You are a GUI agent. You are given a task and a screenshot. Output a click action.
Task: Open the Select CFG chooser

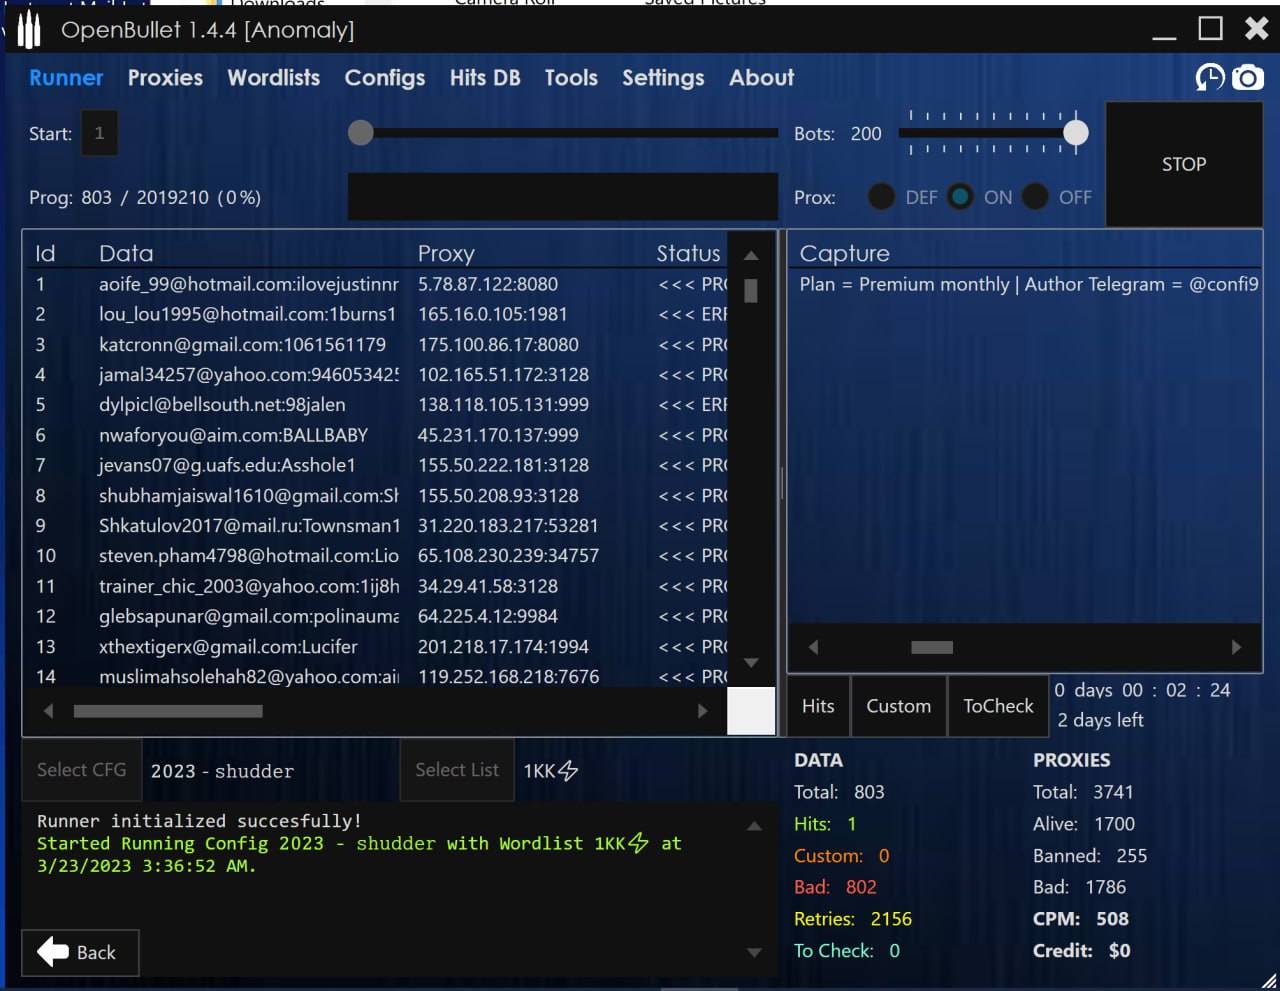click(82, 770)
